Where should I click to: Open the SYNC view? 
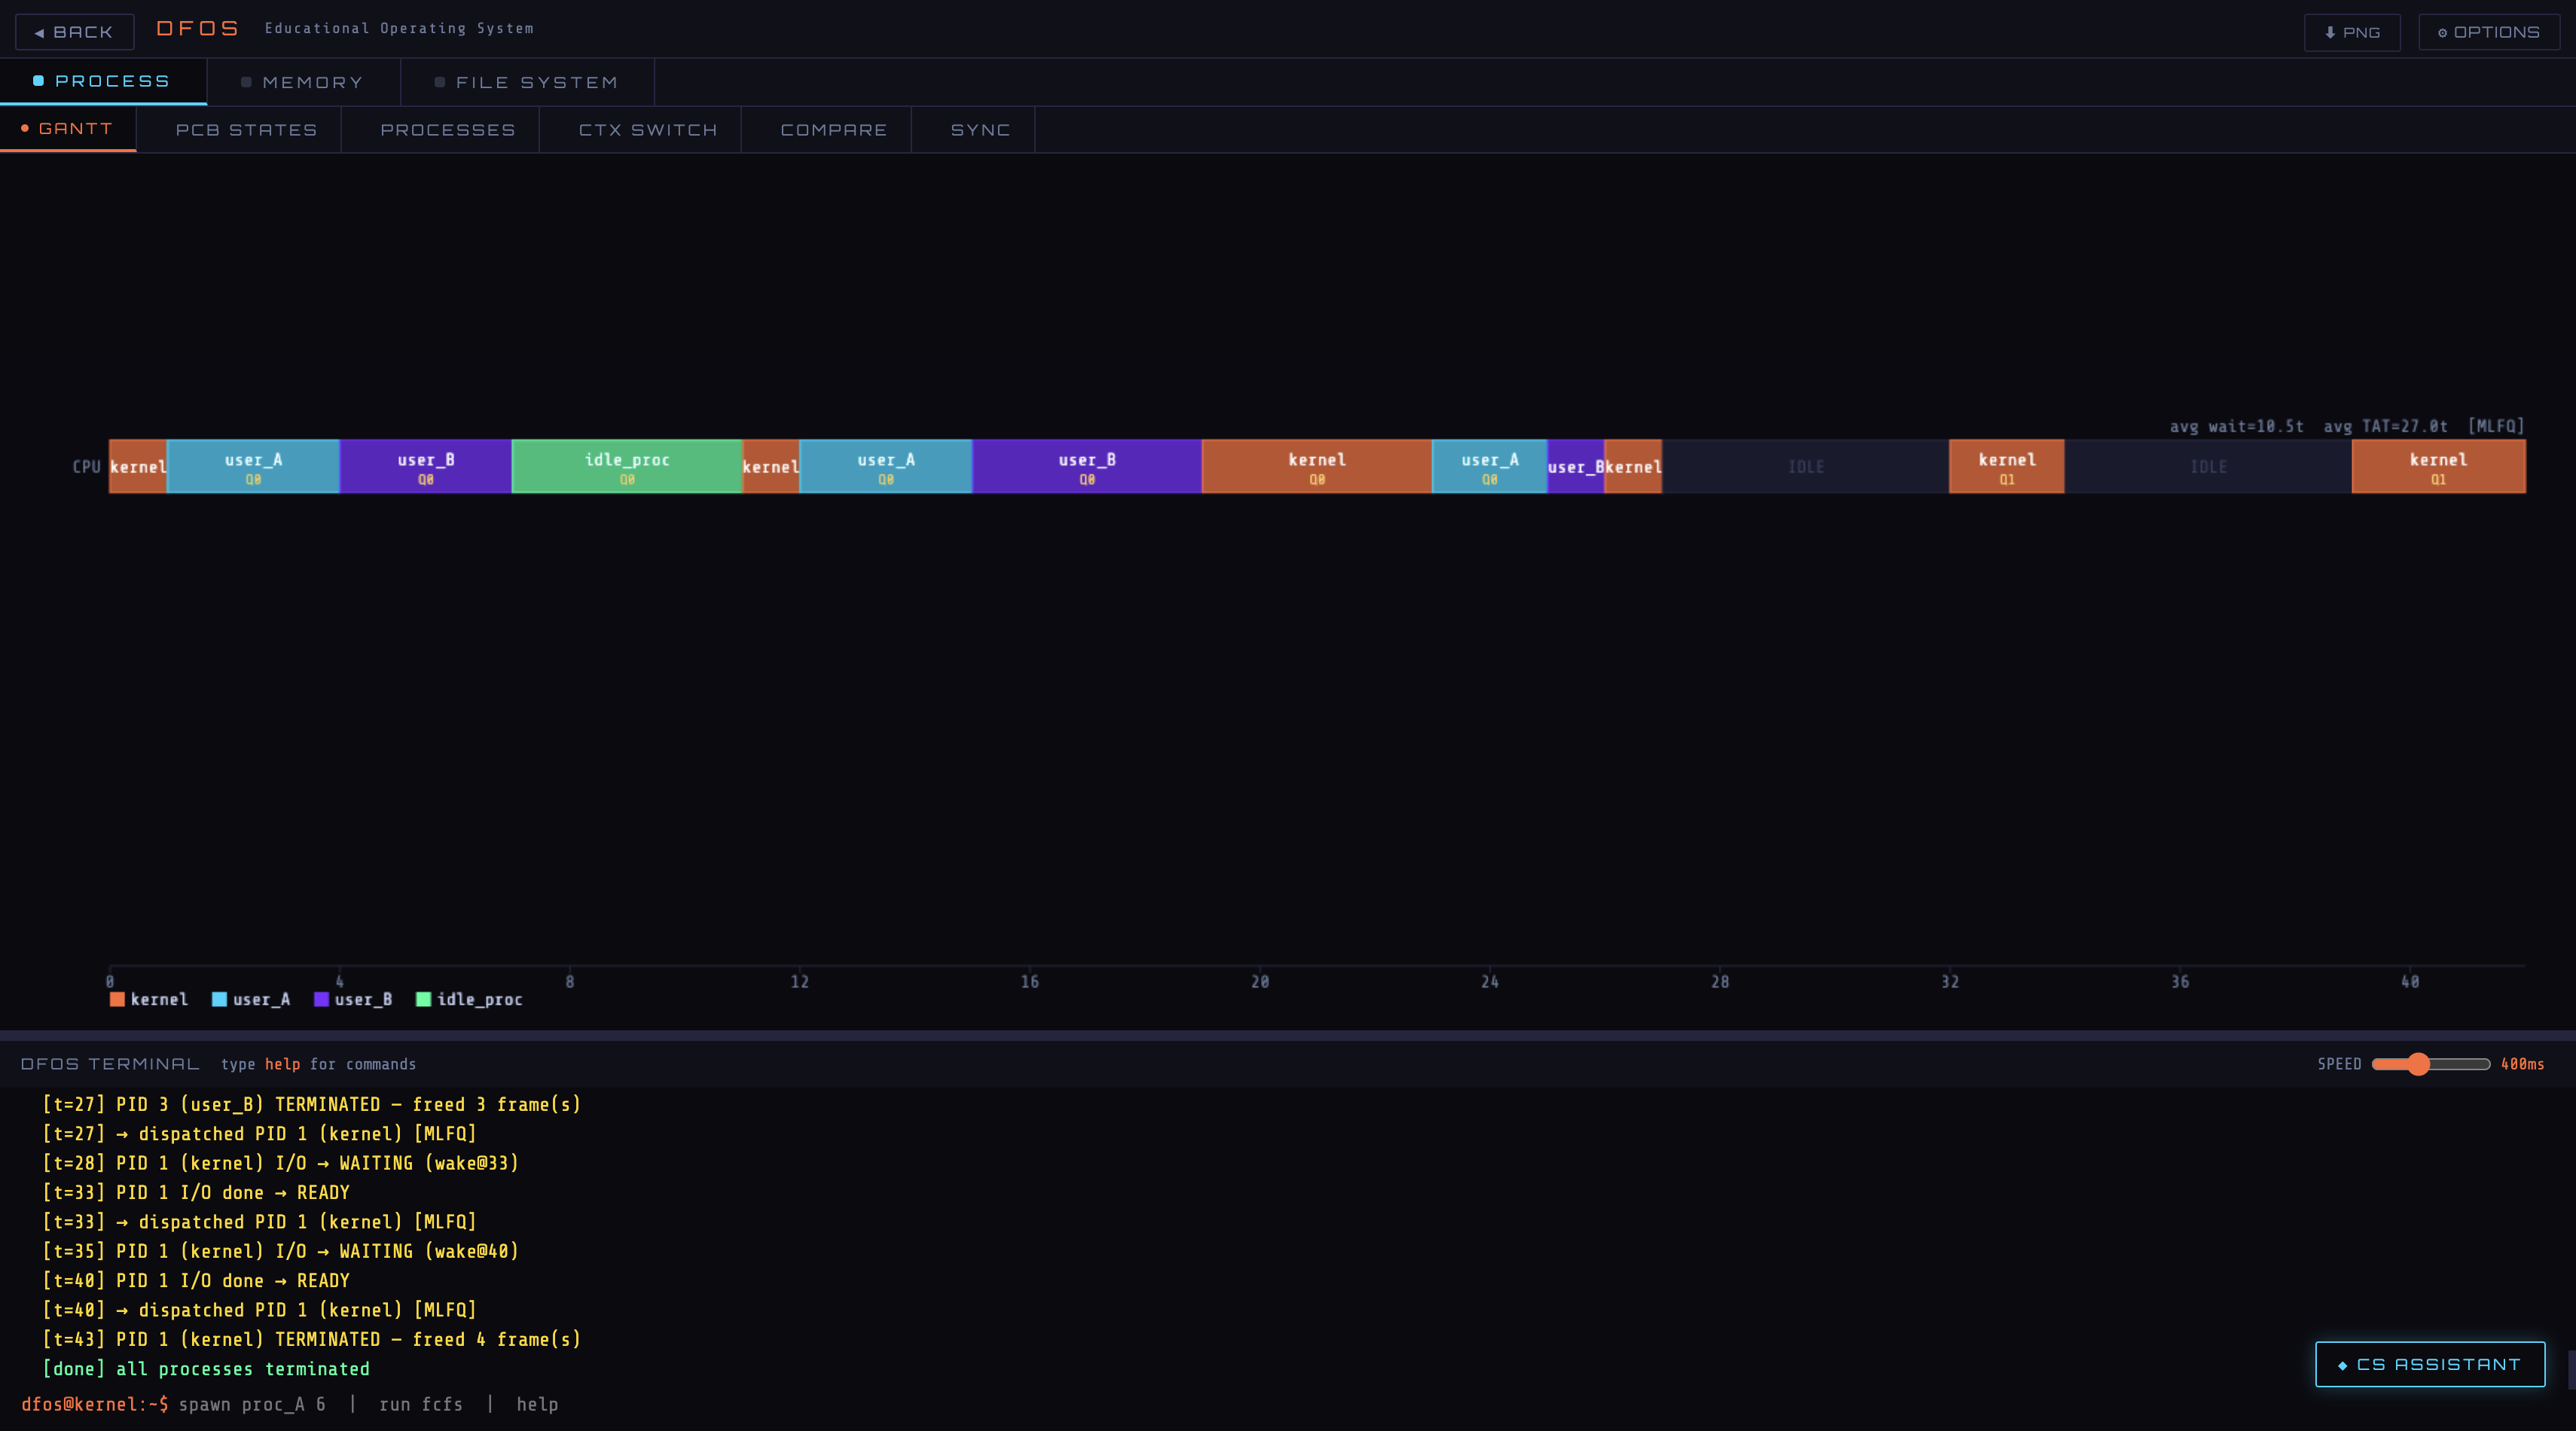(x=979, y=129)
